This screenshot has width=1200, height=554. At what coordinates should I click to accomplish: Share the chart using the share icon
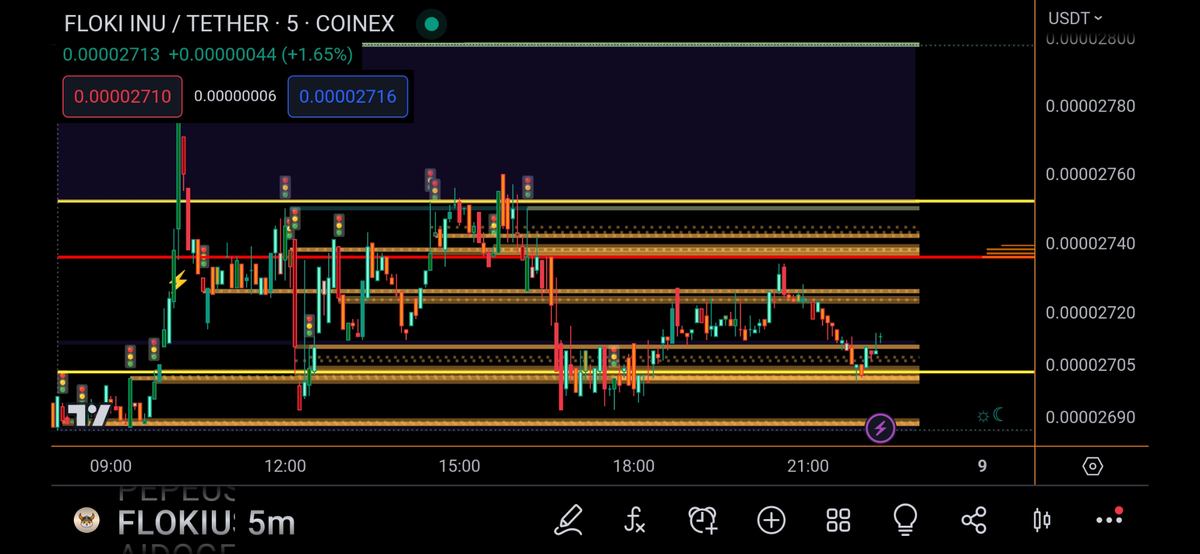973,519
